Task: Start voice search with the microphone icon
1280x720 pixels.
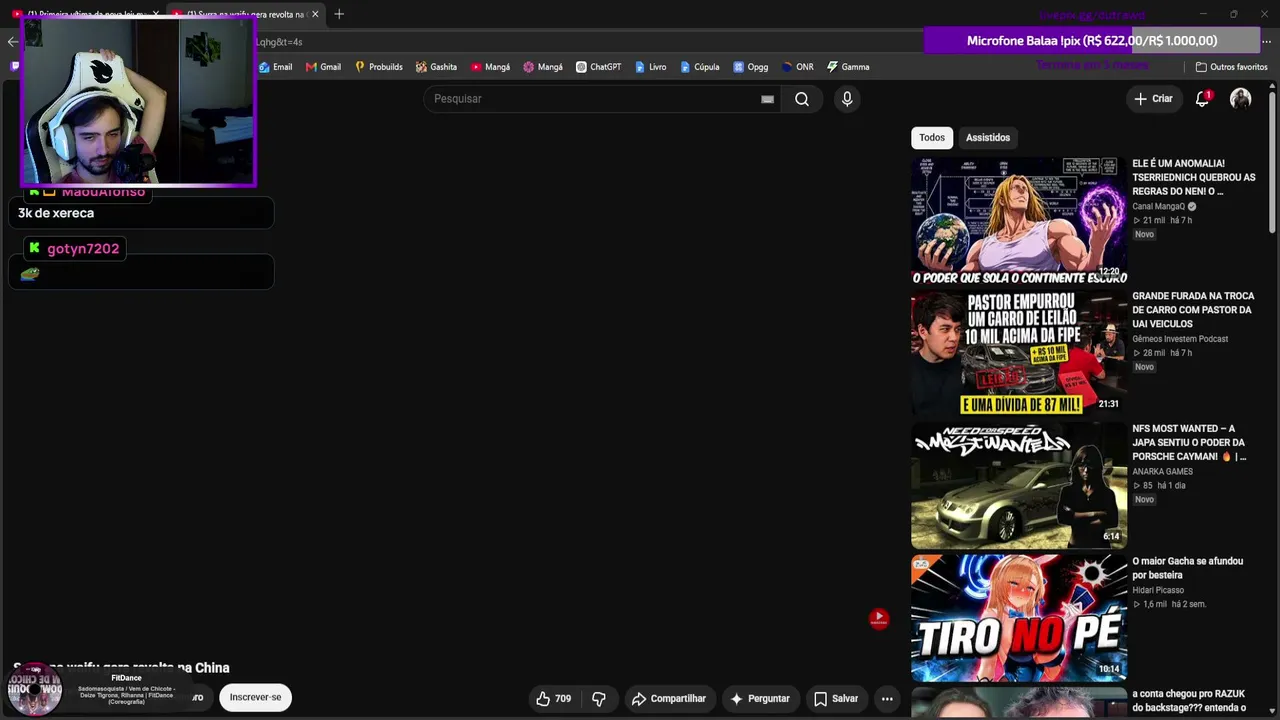Action: [x=847, y=99]
